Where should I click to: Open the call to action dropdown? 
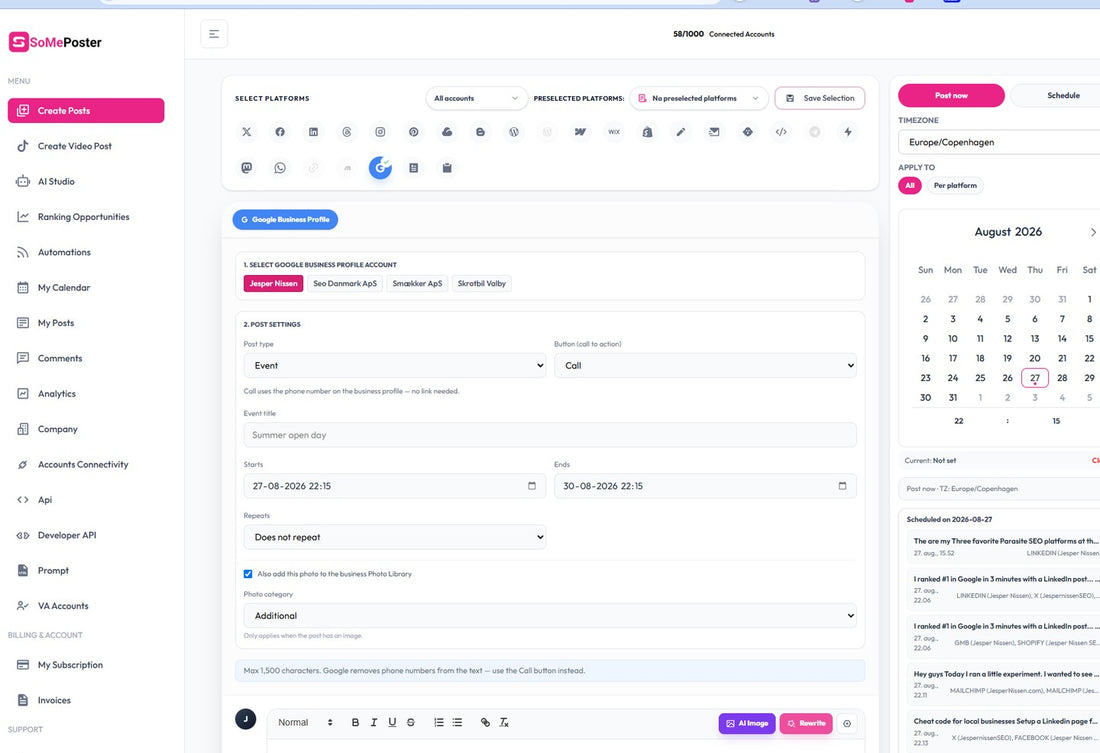tap(705, 366)
